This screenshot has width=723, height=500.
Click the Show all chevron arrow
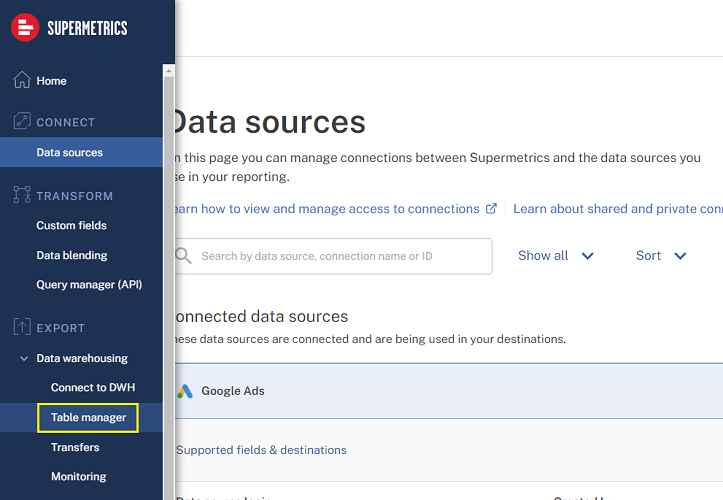pos(587,256)
